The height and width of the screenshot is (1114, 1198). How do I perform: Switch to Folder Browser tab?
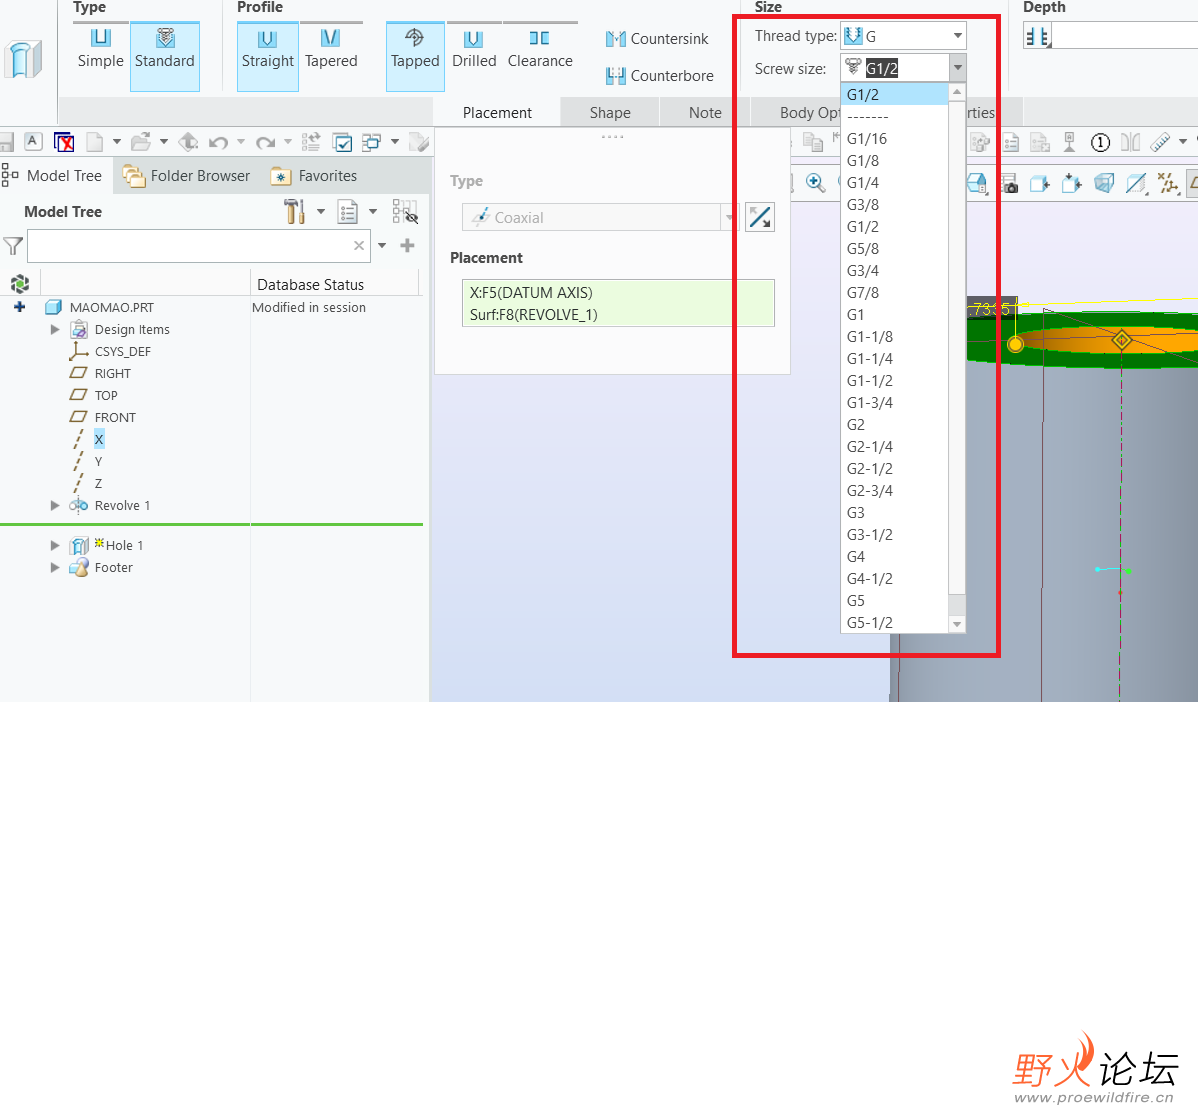tap(186, 176)
